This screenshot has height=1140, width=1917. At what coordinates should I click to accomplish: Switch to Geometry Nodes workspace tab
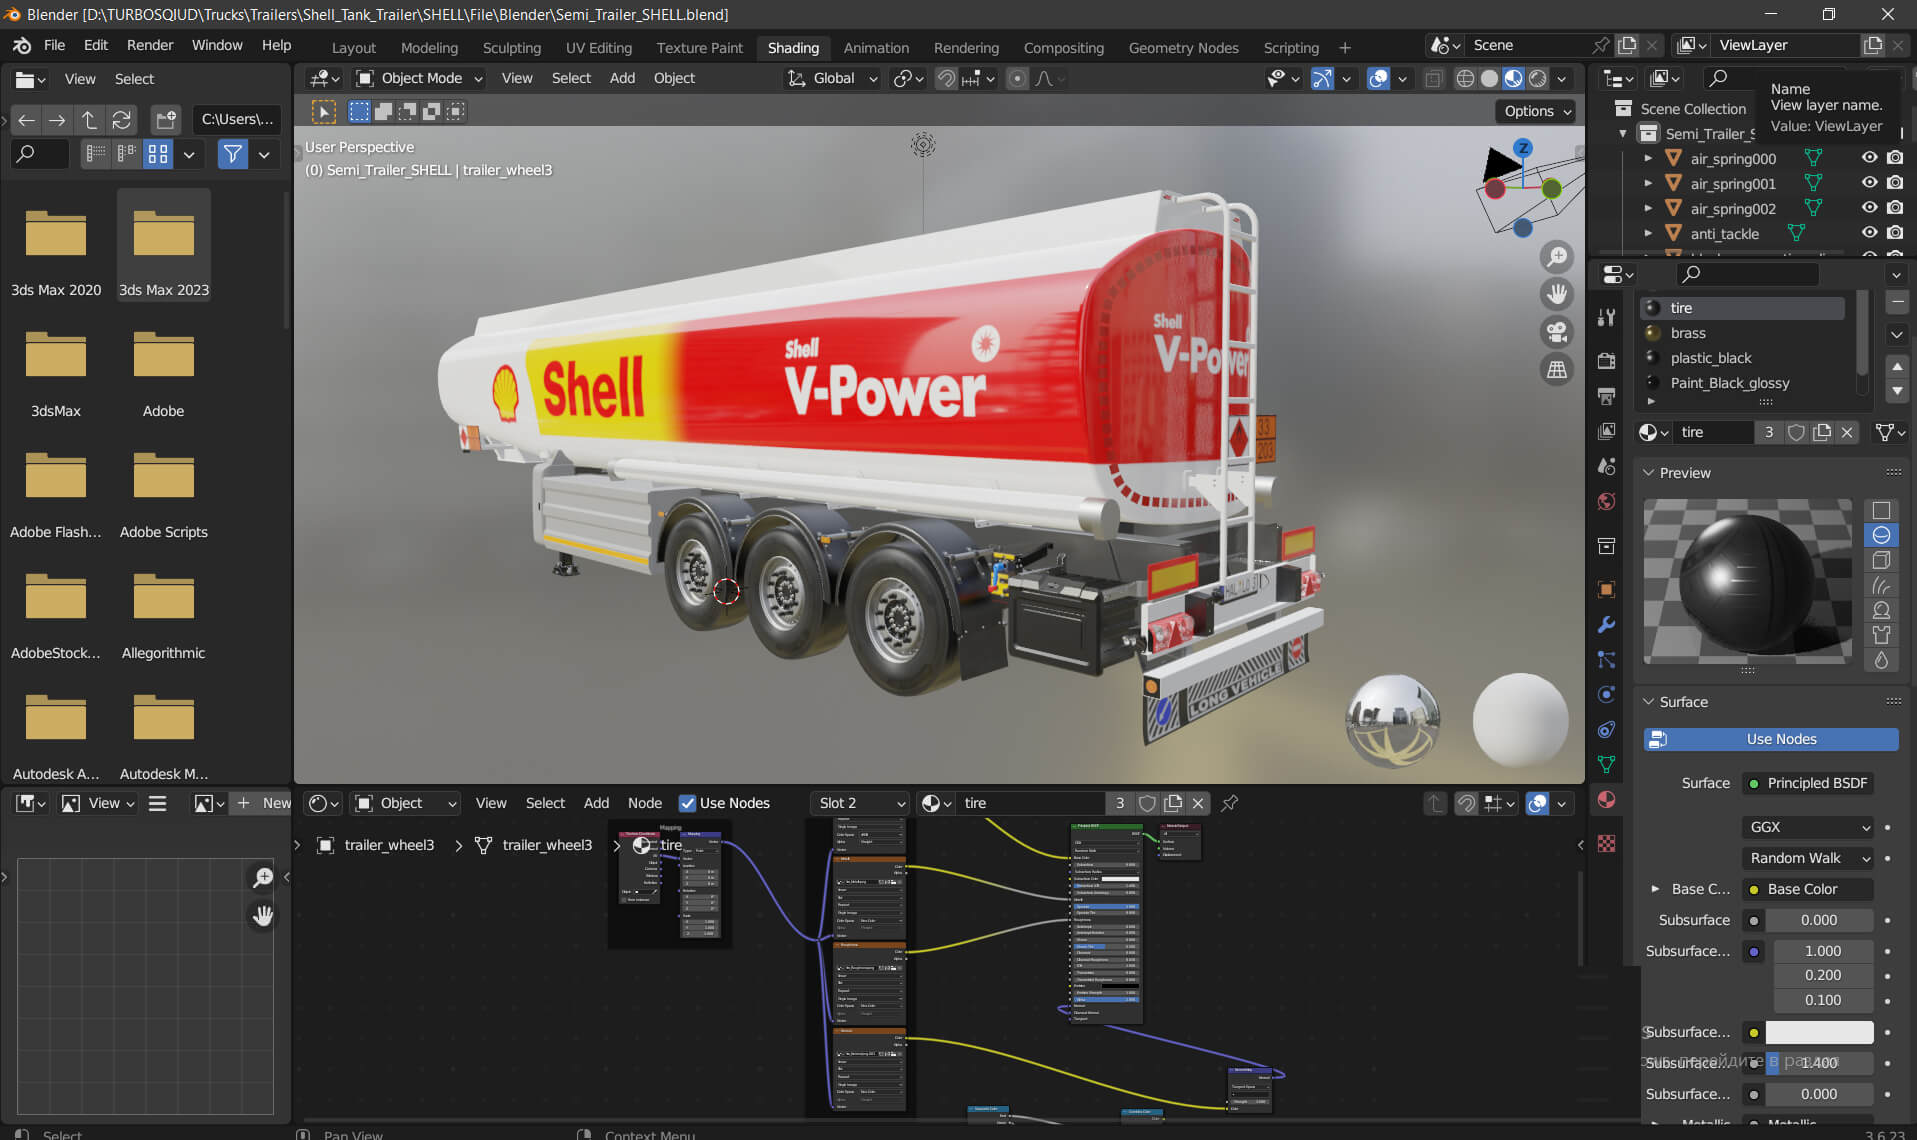point(1183,47)
